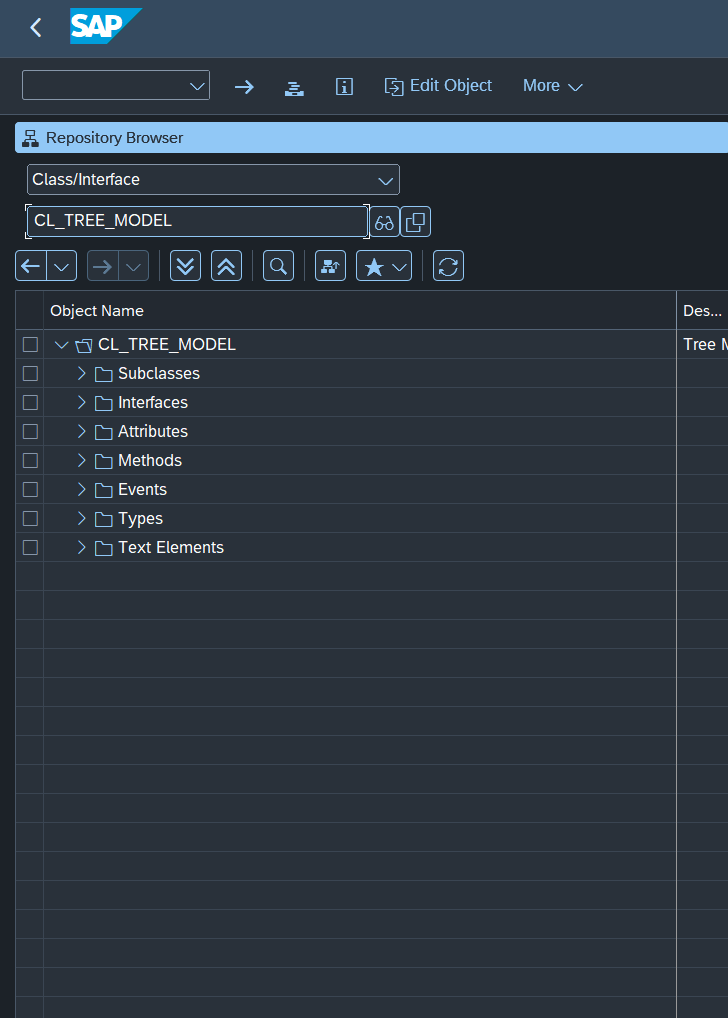Click the information icon in top toolbar

tap(344, 86)
